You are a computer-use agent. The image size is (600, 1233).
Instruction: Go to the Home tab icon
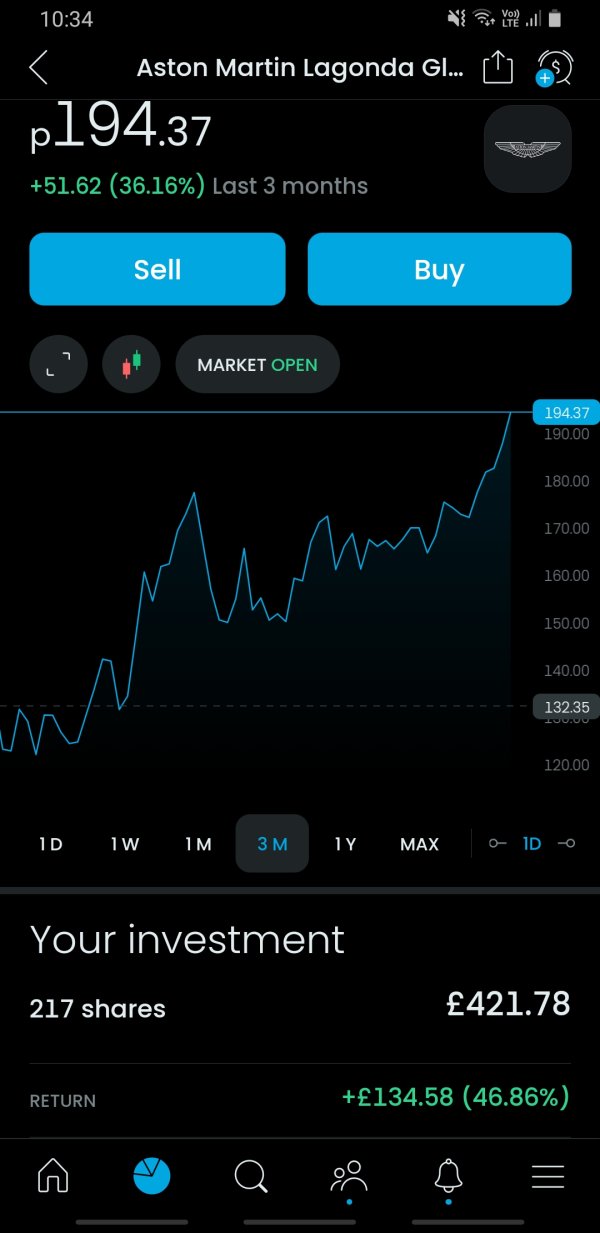pyautogui.click(x=53, y=1177)
